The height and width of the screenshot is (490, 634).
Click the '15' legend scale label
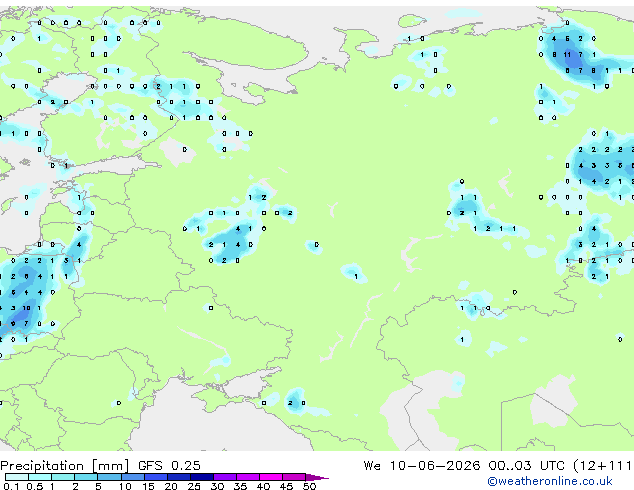coord(148,486)
